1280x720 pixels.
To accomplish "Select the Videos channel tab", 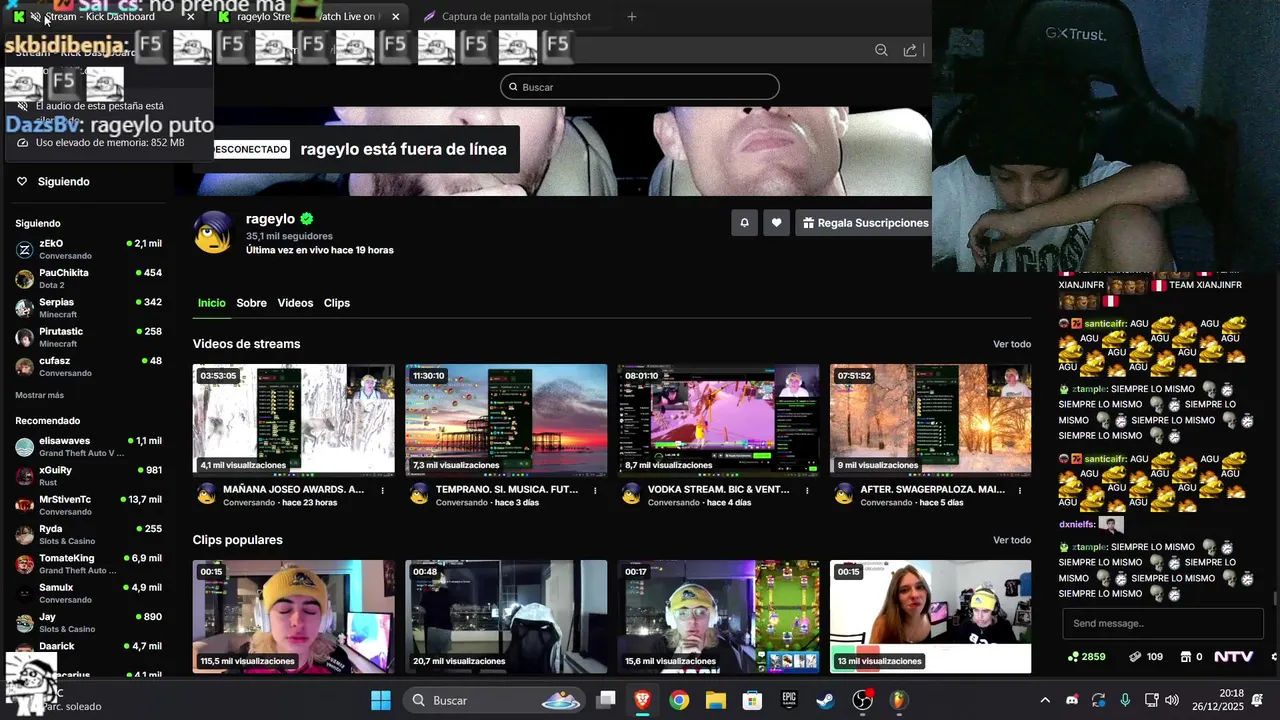I will [295, 303].
